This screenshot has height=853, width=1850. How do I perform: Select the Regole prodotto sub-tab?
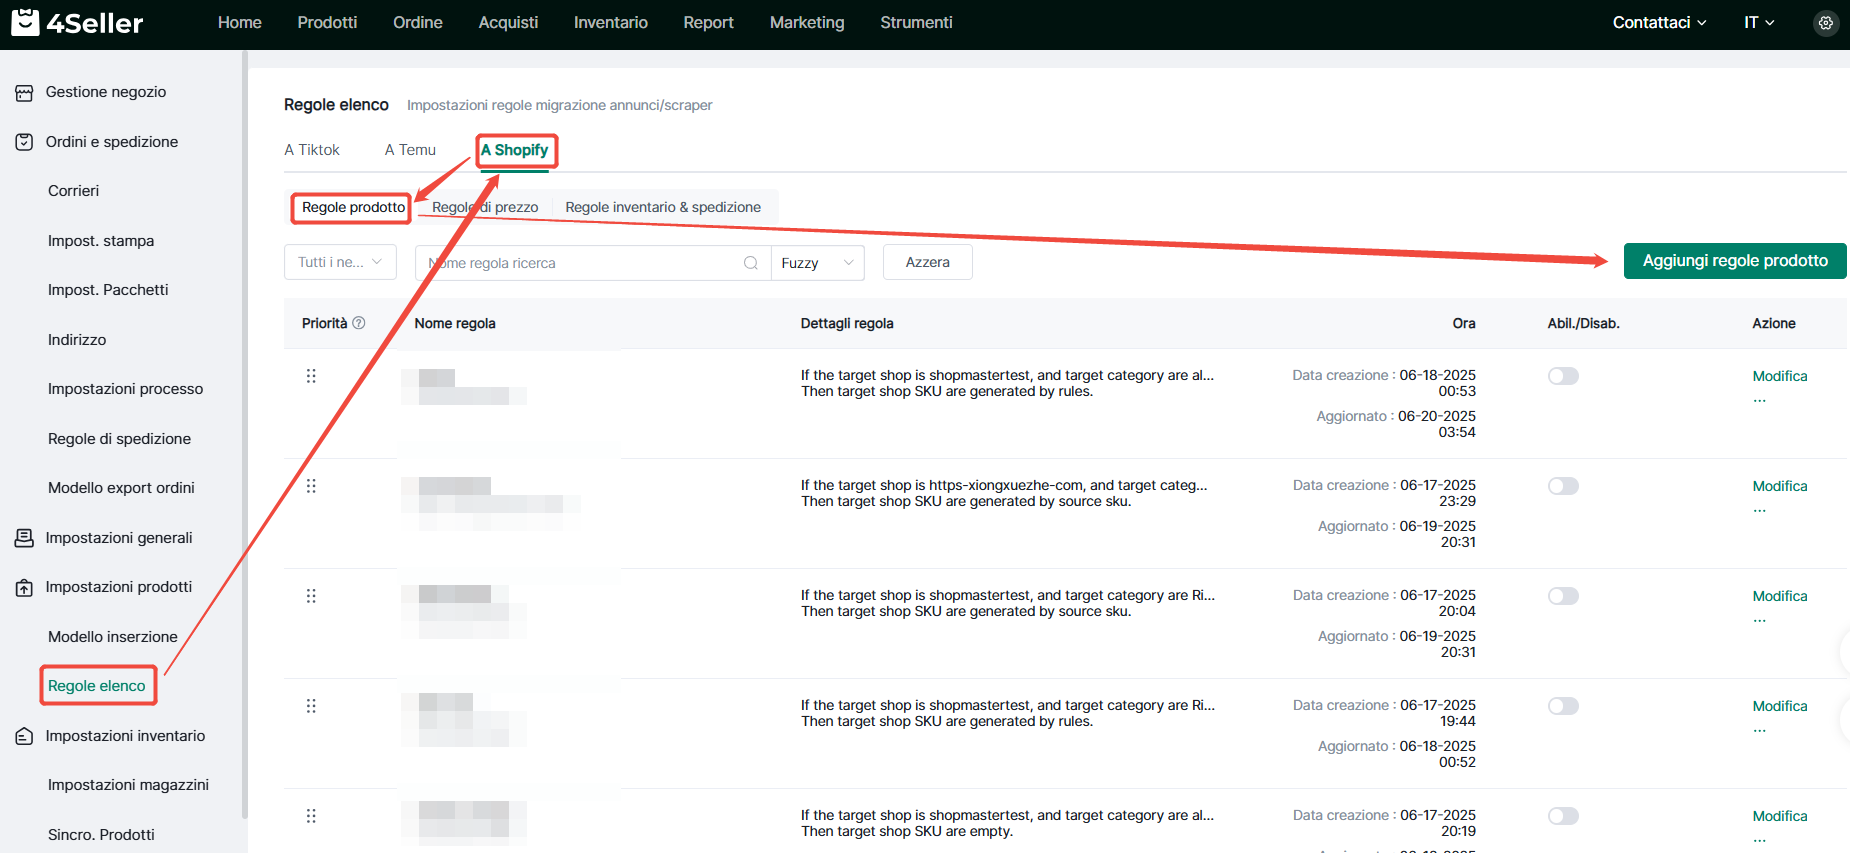click(x=354, y=207)
